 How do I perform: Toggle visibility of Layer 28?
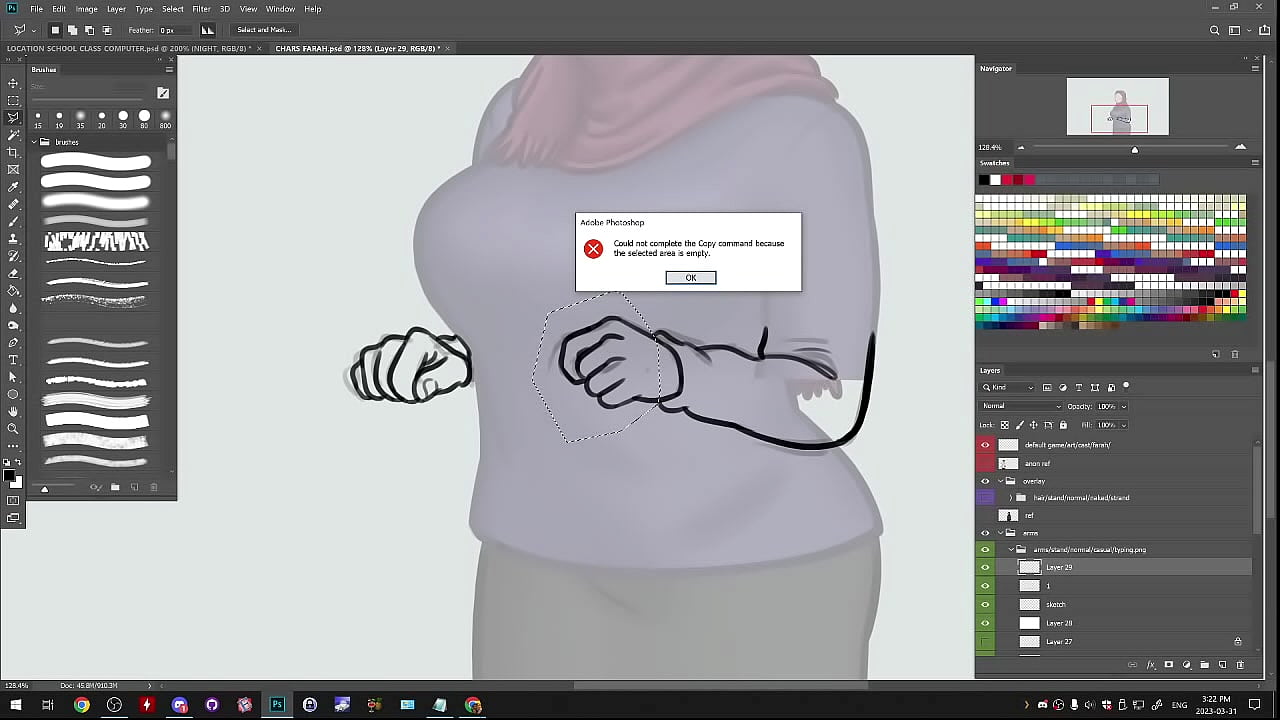click(985, 623)
